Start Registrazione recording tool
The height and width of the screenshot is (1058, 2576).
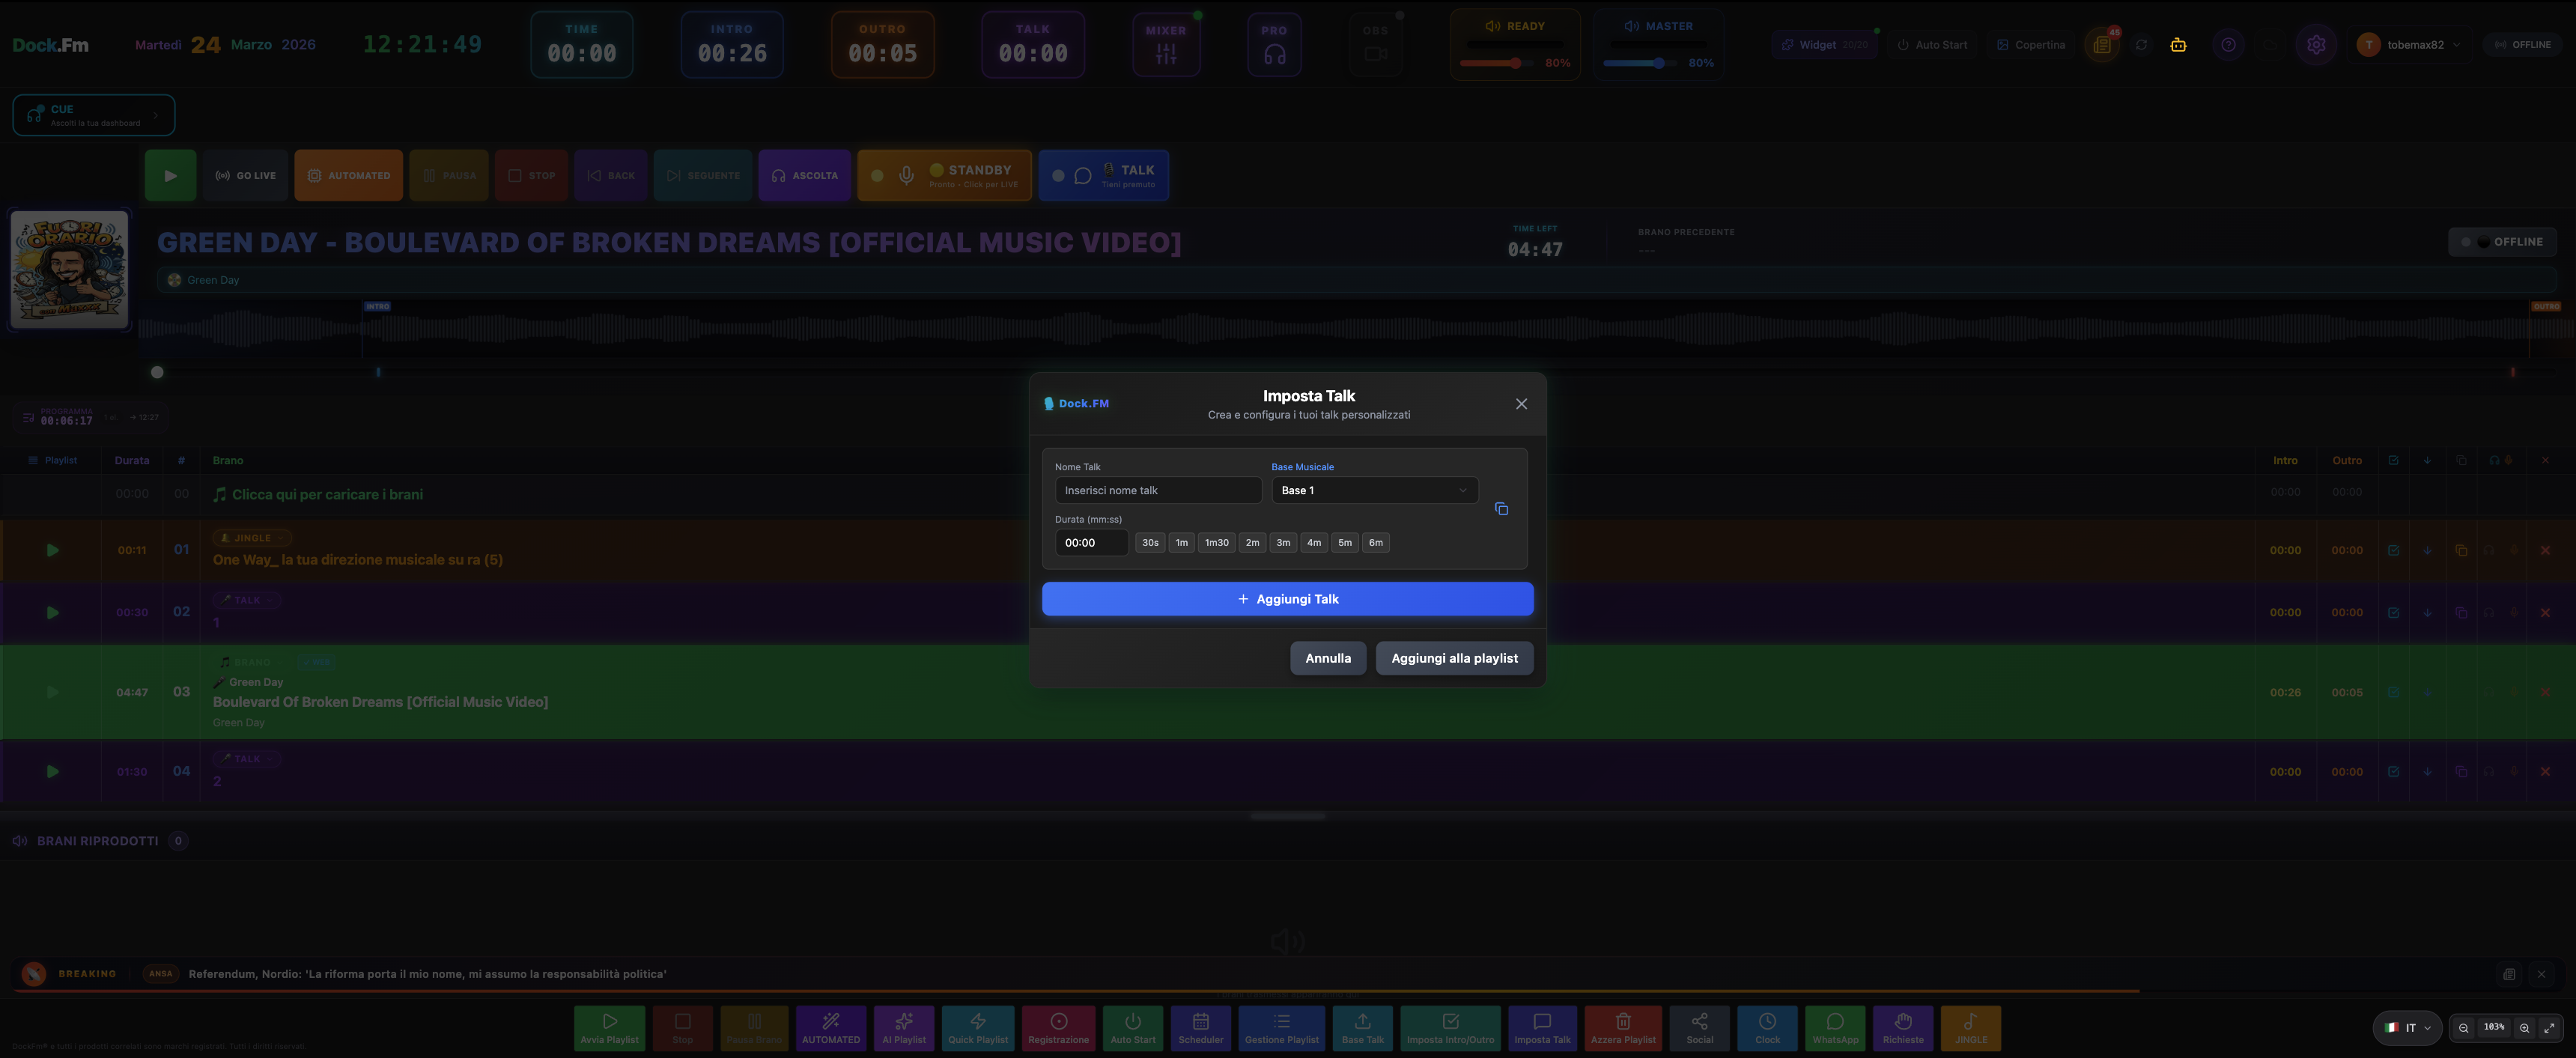click(1059, 1028)
